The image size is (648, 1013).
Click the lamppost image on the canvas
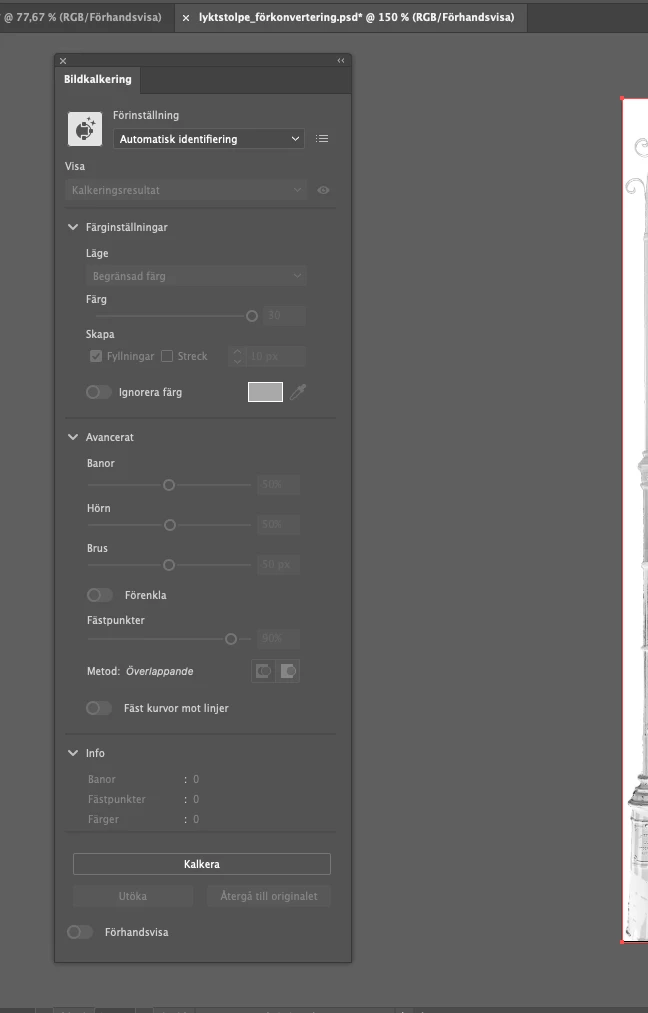635,519
